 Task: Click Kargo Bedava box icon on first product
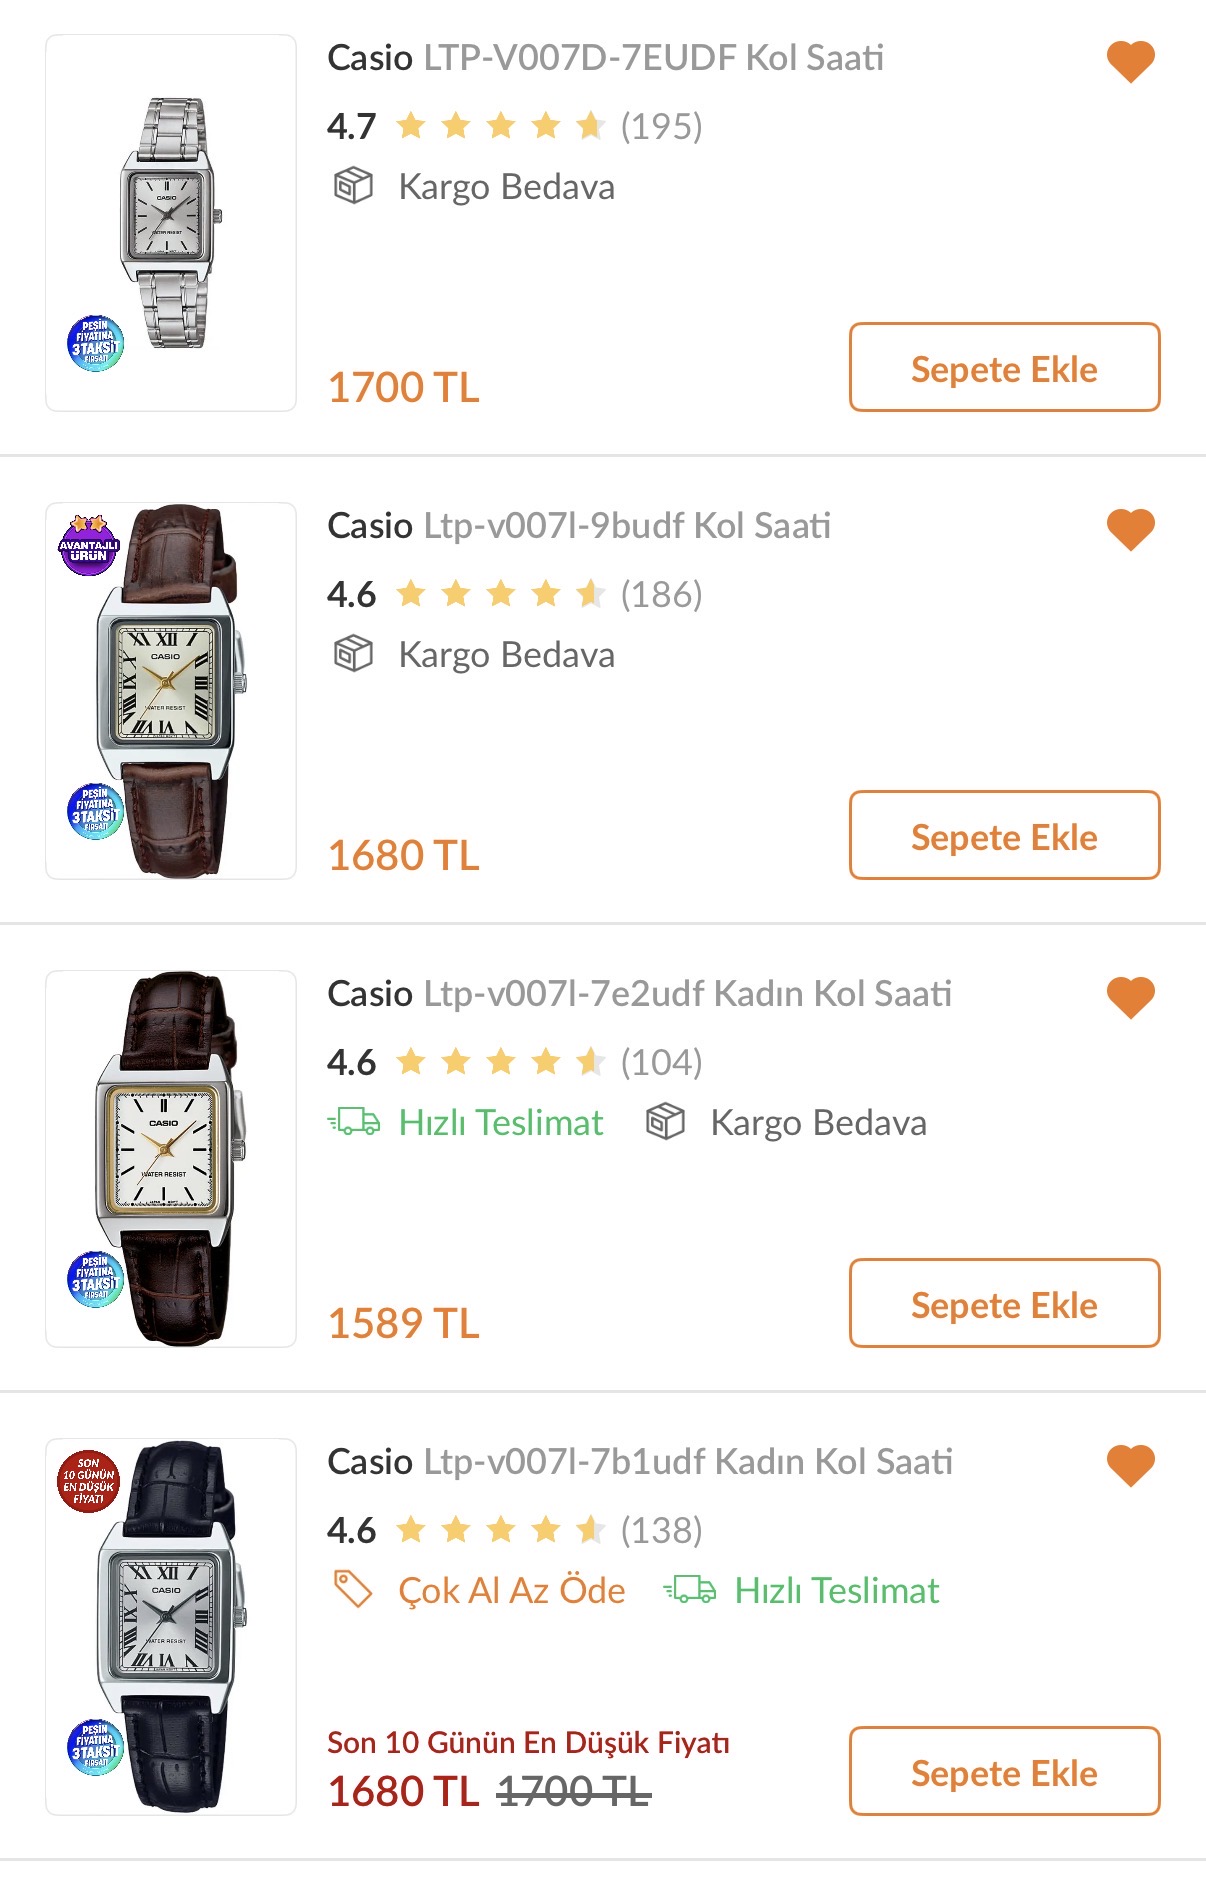pos(353,186)
